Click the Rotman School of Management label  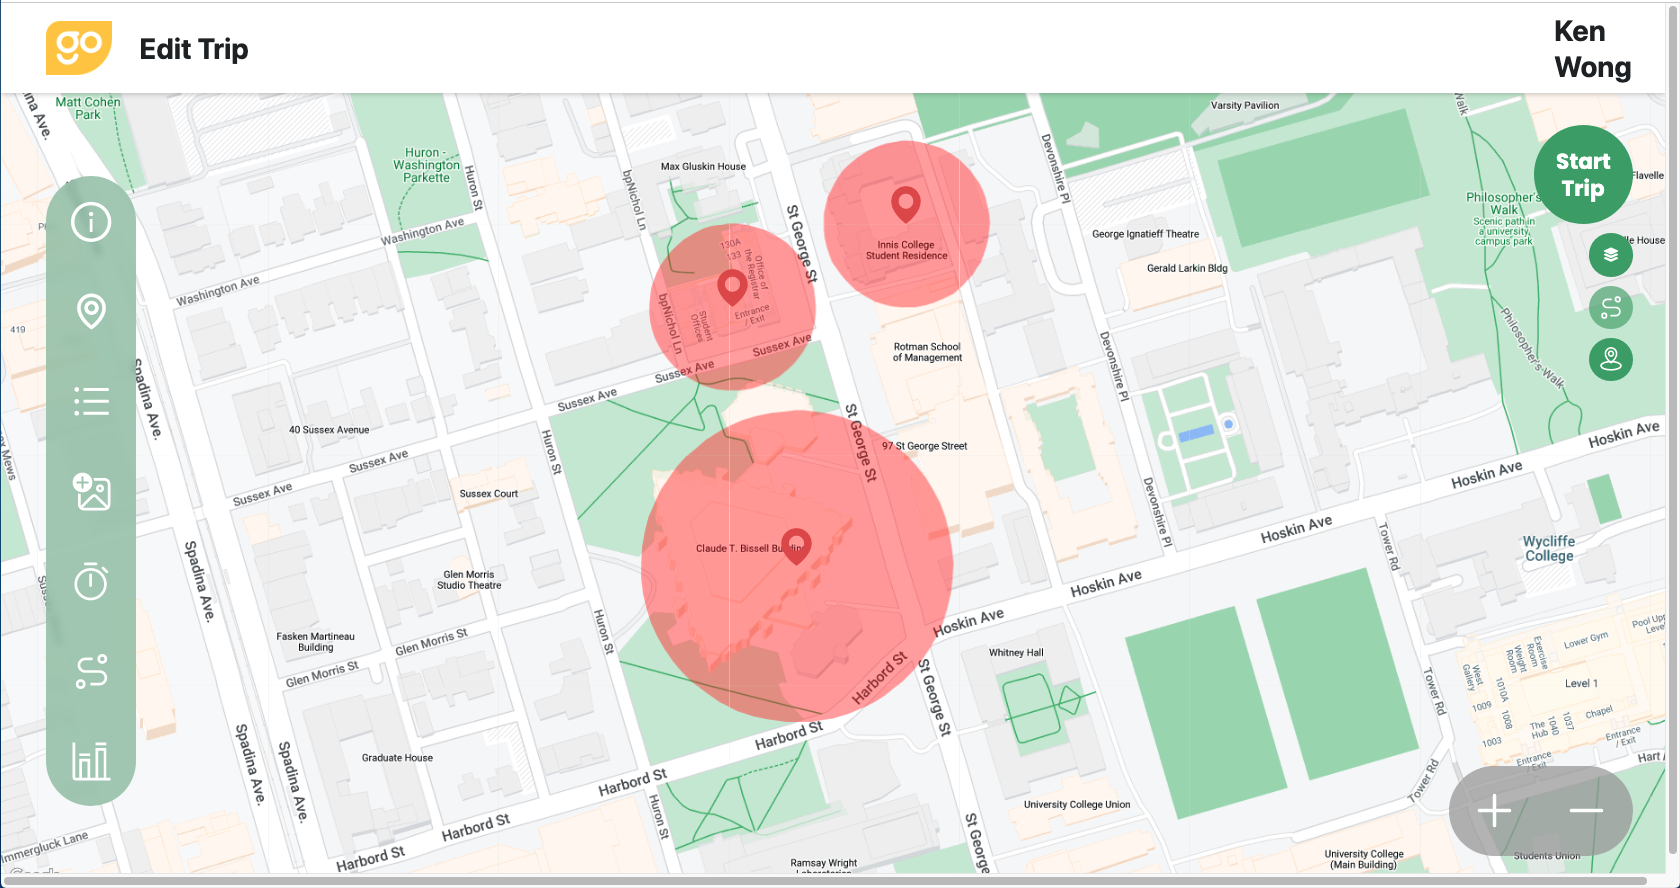(927, 352)
